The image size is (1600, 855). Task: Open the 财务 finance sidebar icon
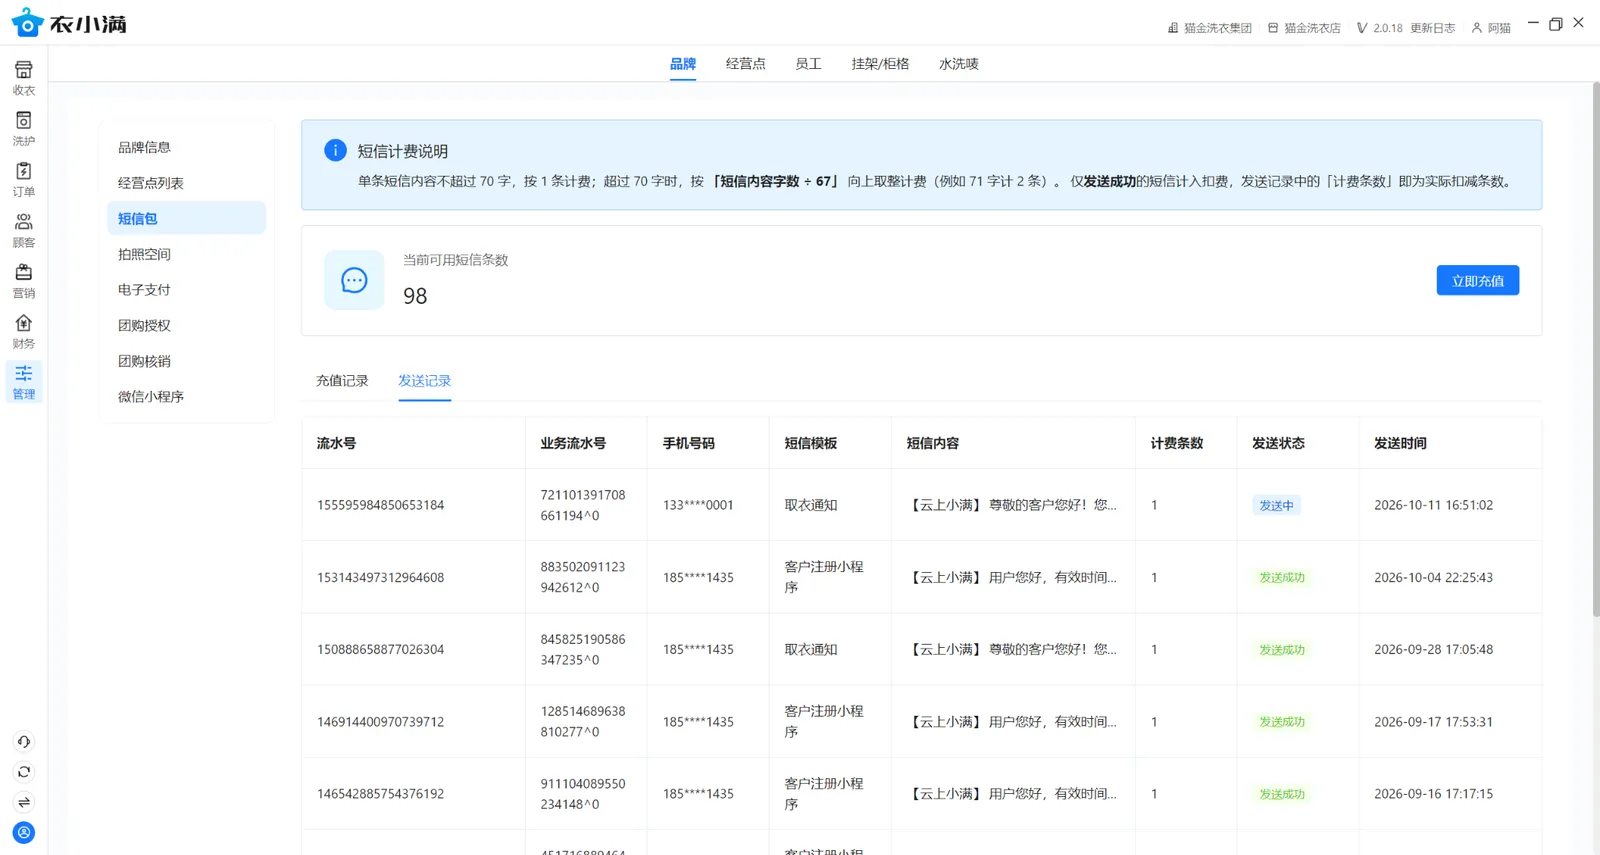coord(23,331)
